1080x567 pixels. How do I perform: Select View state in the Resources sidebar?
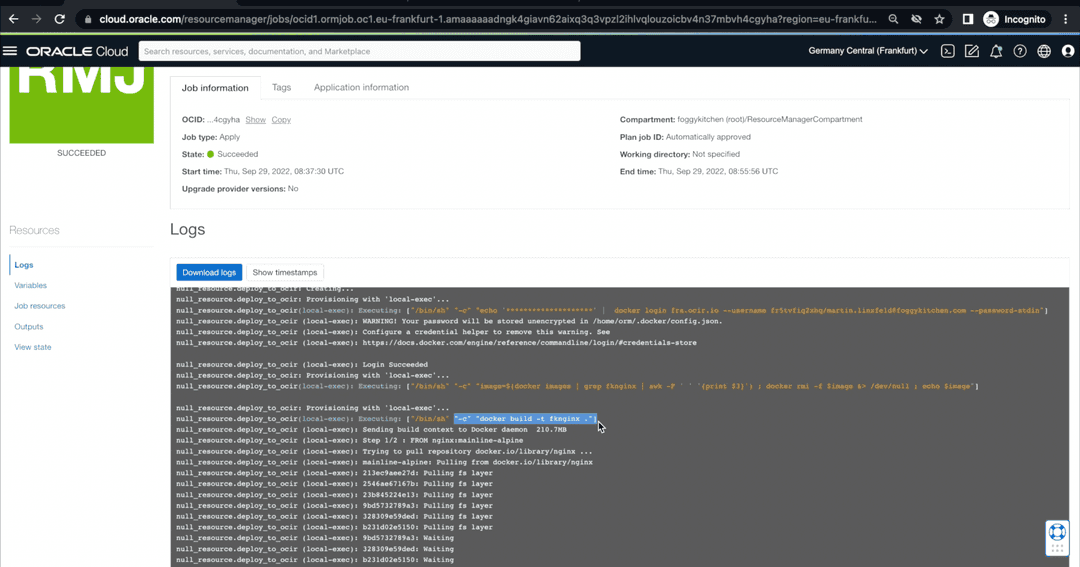click(32, 347)
